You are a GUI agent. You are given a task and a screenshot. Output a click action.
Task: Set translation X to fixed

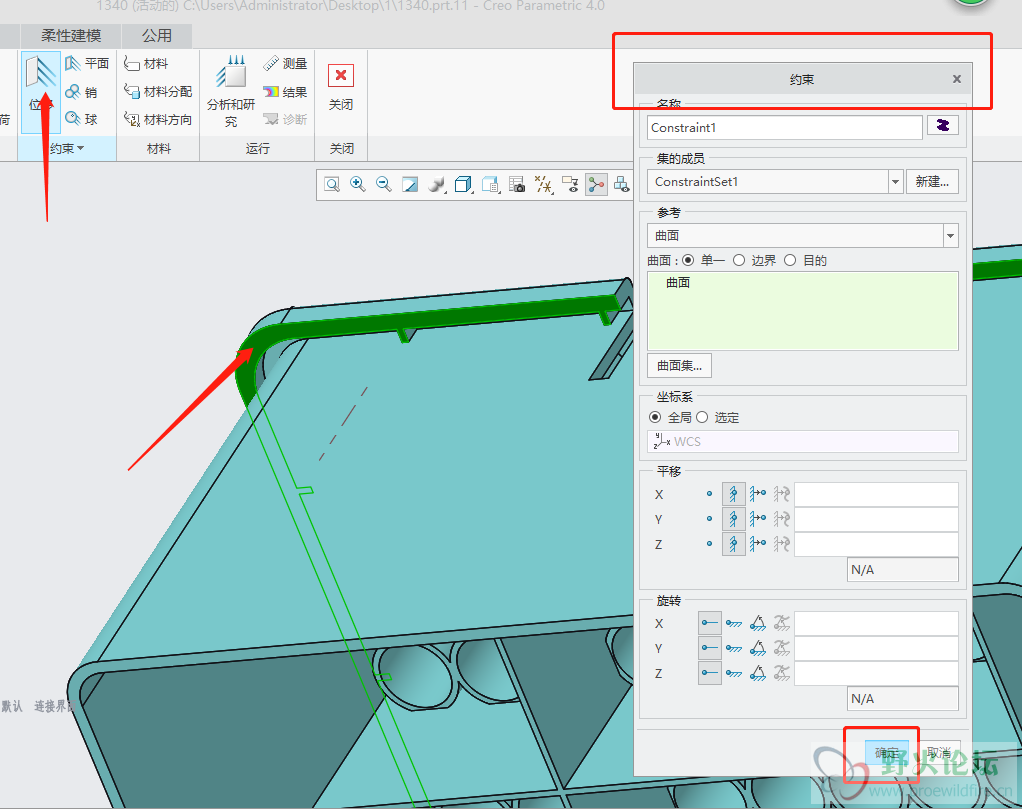point(733,494)
